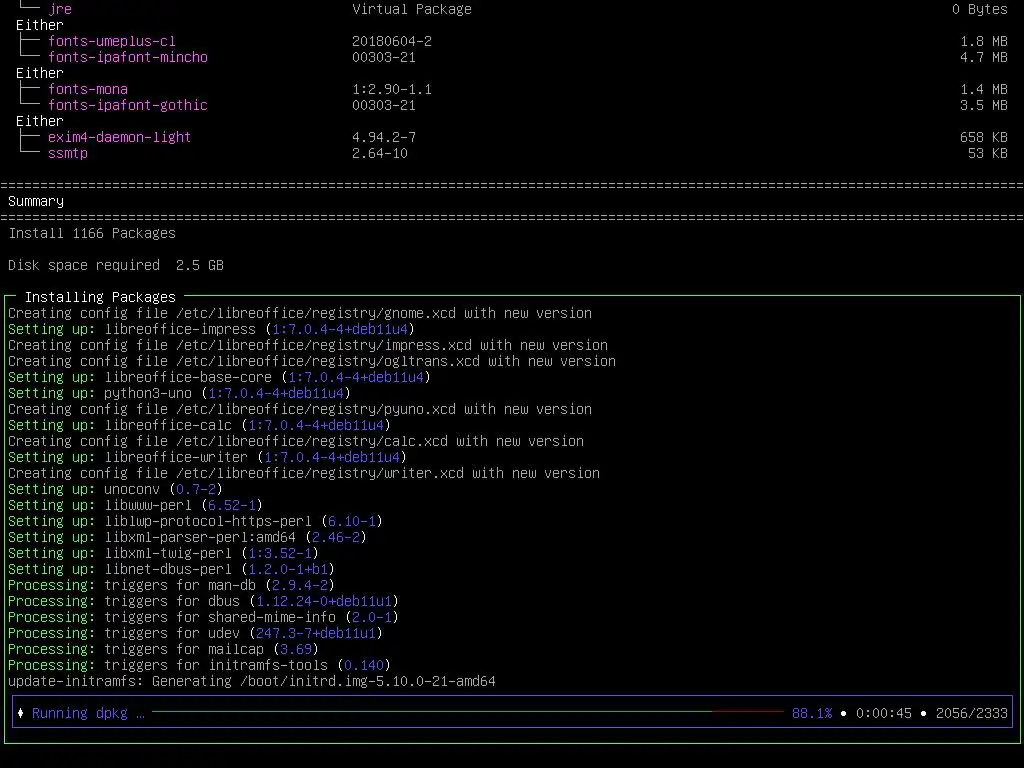Screen dimensions: 1024x768
Task: Select the exim4-daemon-light package name
Action: pyautogui.click(x=120, y=137)
